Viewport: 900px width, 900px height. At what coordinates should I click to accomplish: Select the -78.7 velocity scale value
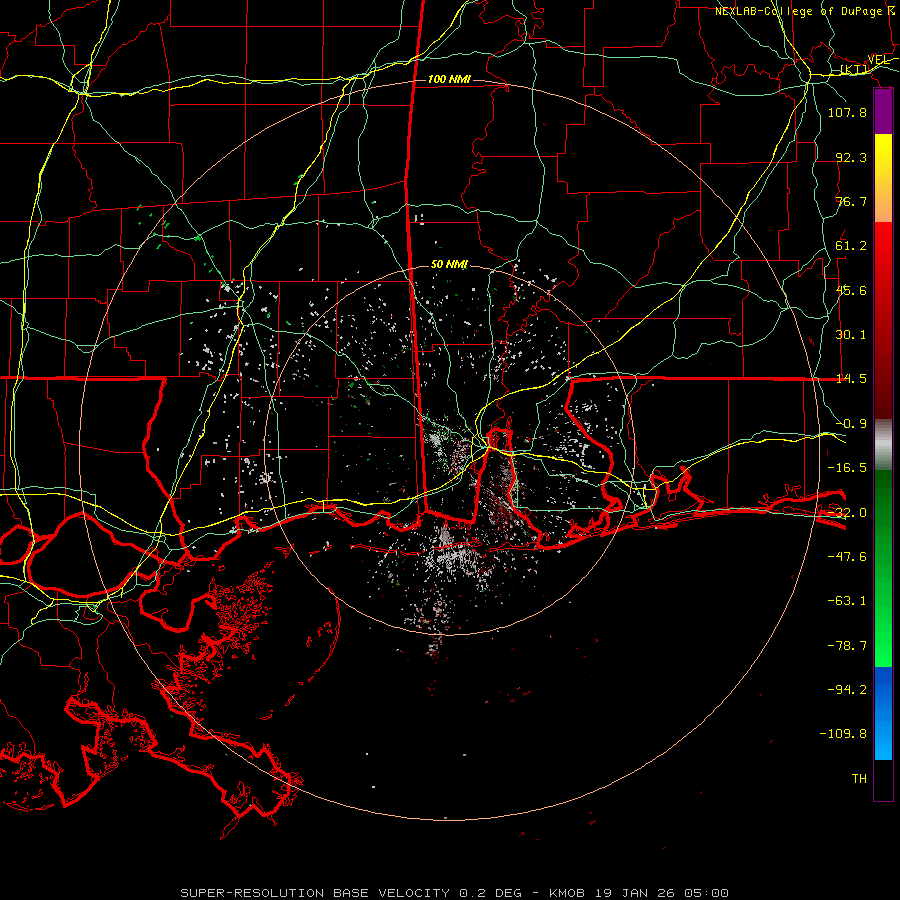click(847, 646)
